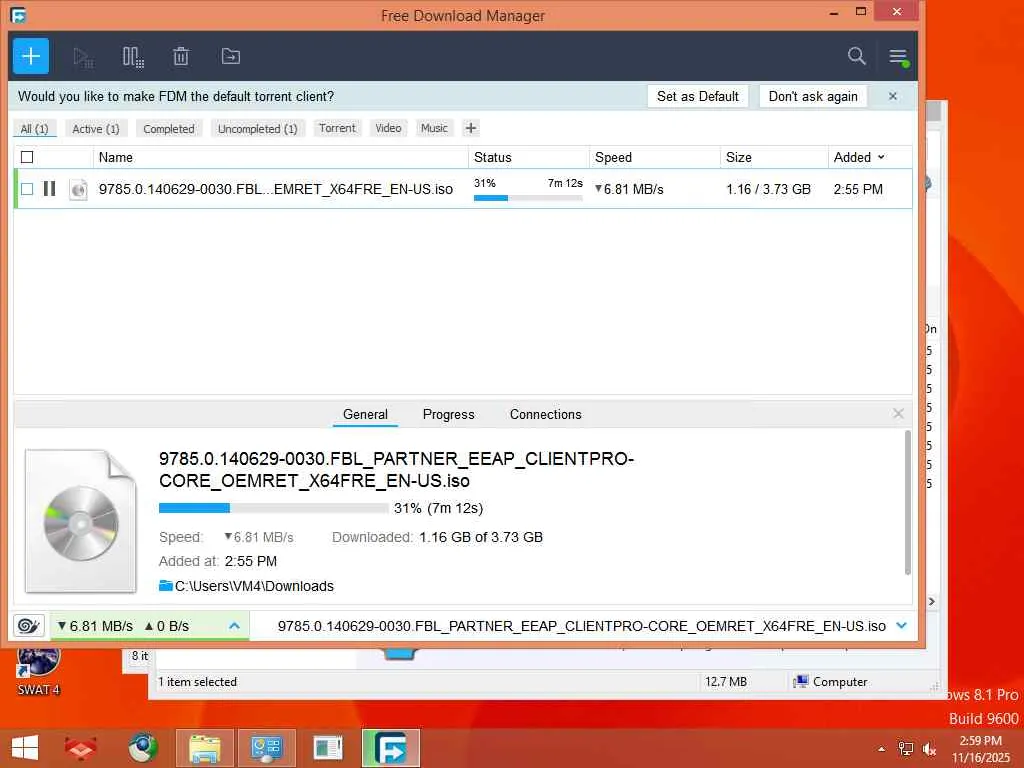Click the muted volume tray icon

click(x=929, y=749)
